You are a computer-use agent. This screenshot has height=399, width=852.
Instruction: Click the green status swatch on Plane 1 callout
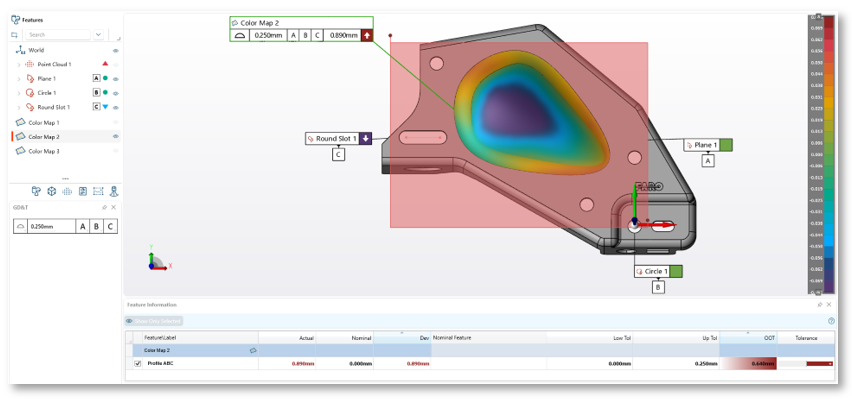pyautogui.click(x=726, y=145)
